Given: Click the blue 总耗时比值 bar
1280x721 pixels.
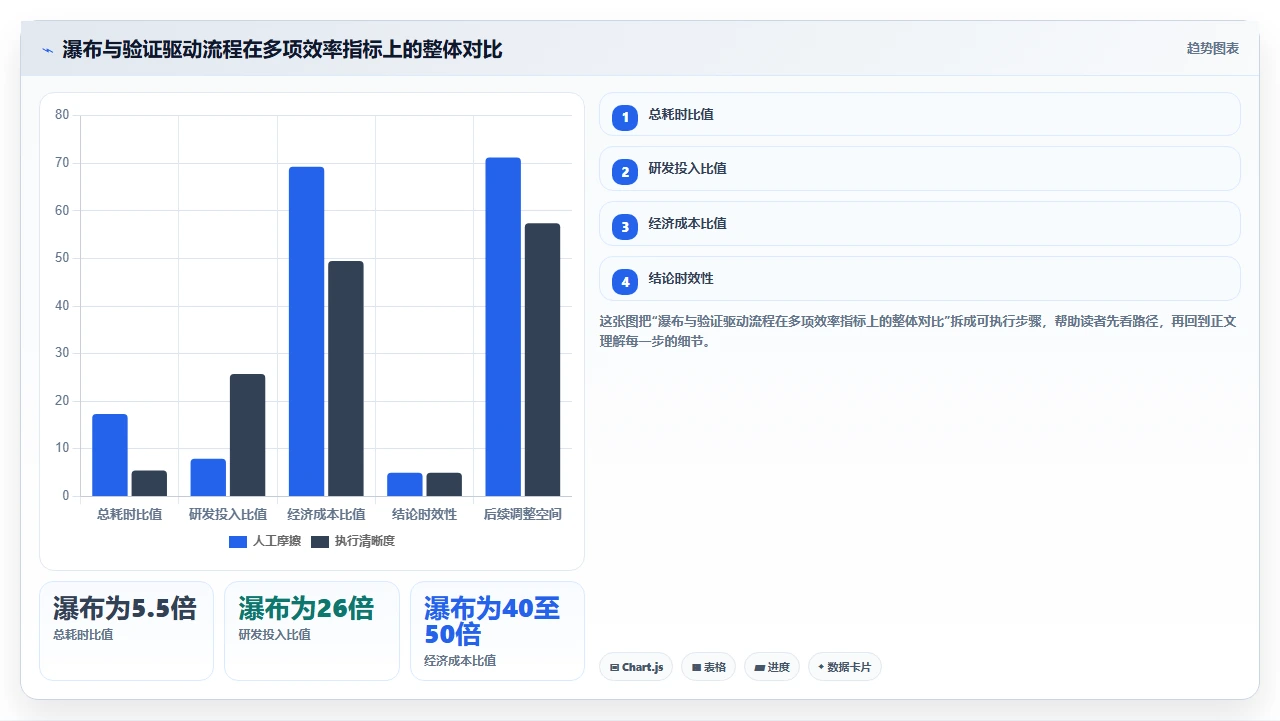Looking at the screenshot, I should pos(110,455).
